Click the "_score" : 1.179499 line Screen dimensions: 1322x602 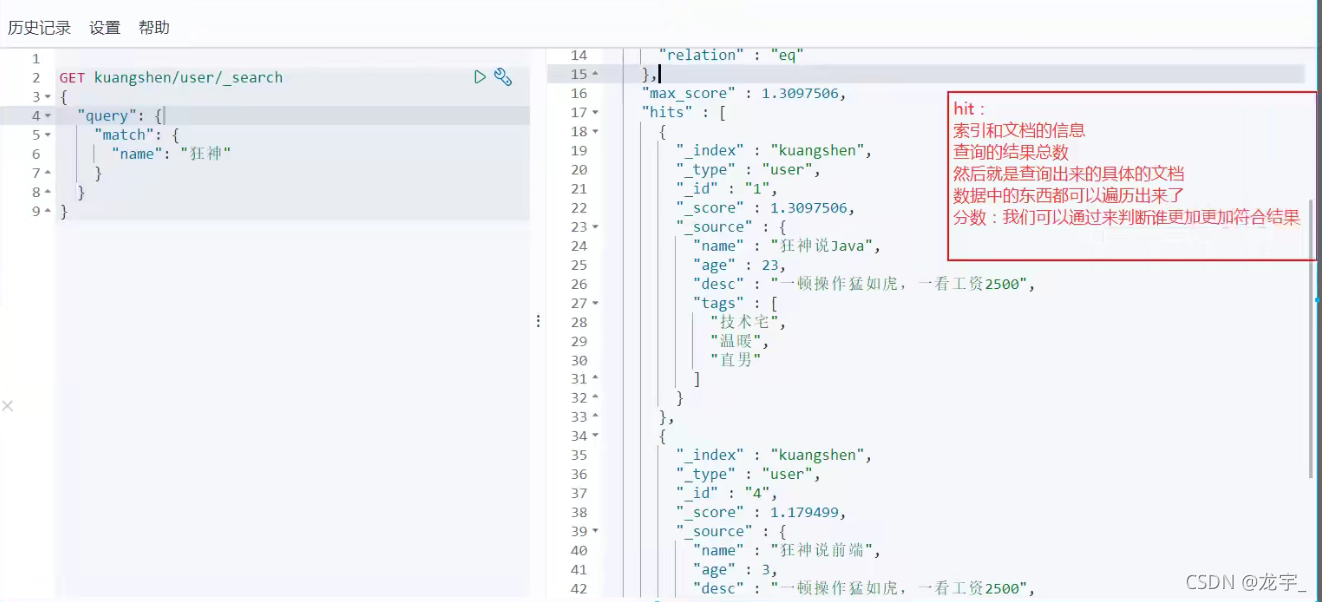pos(761,512)
